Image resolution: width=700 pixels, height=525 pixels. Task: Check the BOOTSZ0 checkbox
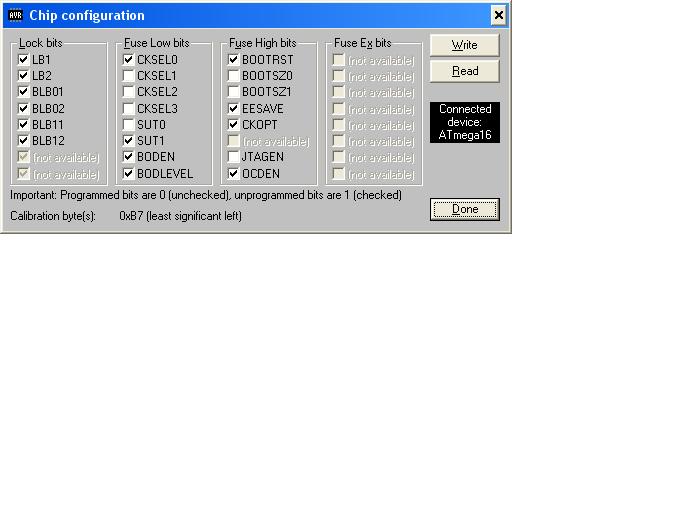(233, 75)
